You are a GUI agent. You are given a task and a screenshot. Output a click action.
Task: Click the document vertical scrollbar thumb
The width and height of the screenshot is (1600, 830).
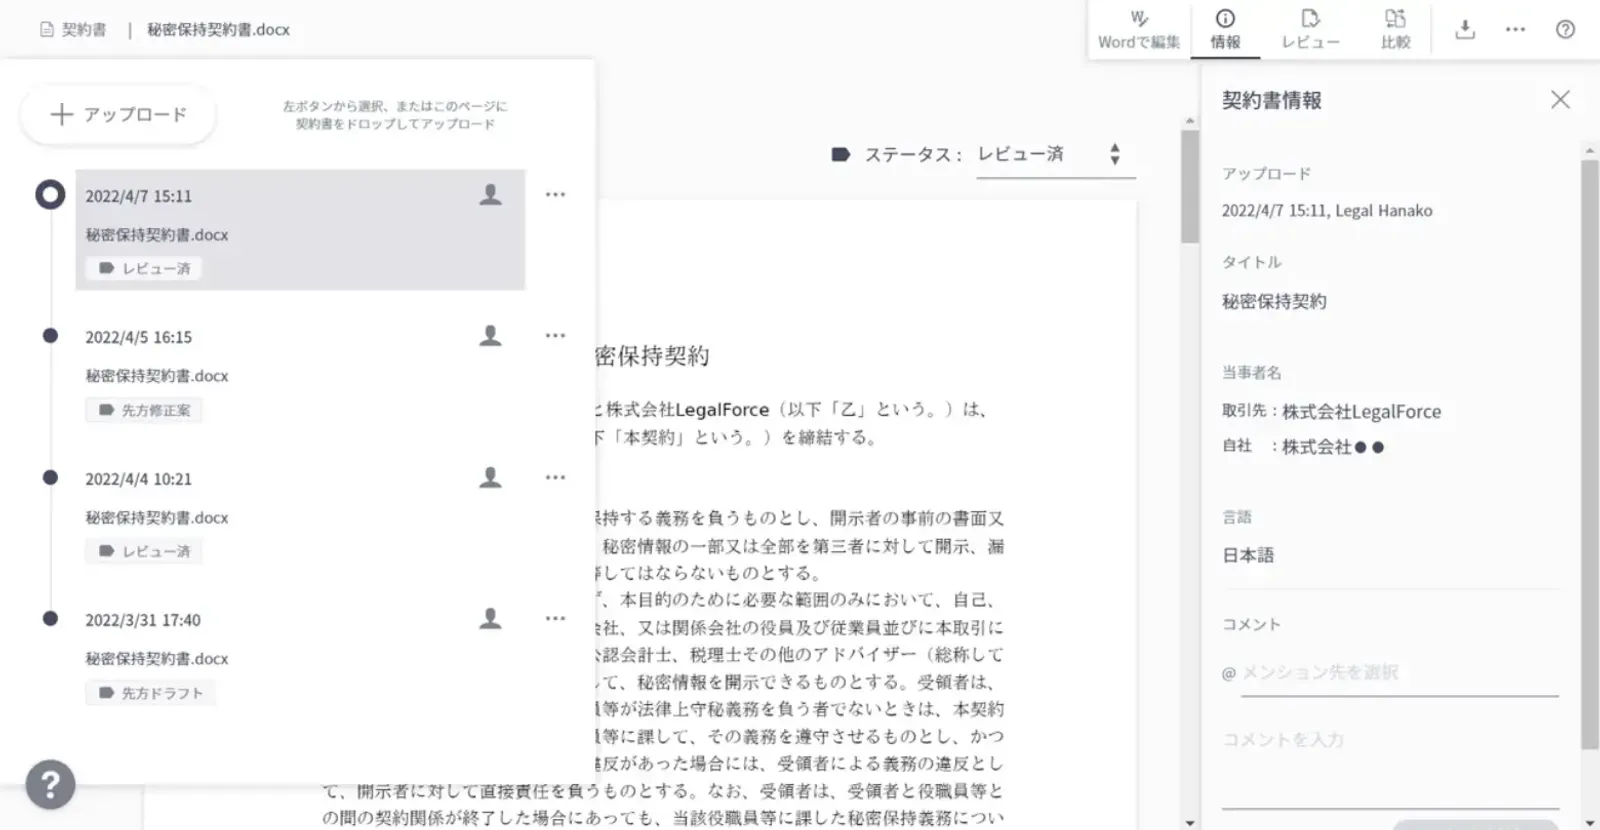click(1189, 185)
